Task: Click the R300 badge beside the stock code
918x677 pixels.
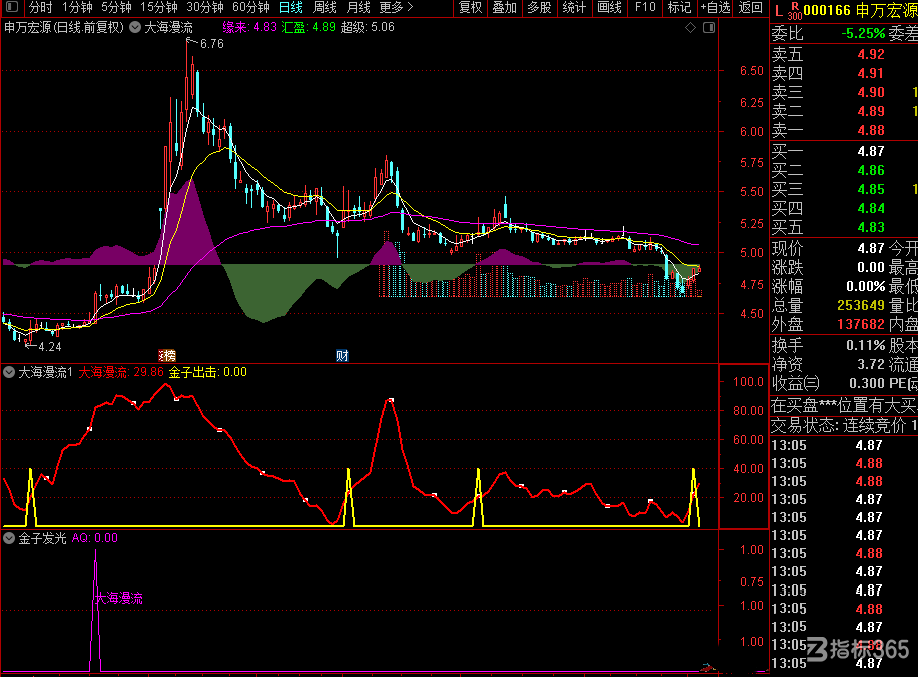Action: pos(794,11)
